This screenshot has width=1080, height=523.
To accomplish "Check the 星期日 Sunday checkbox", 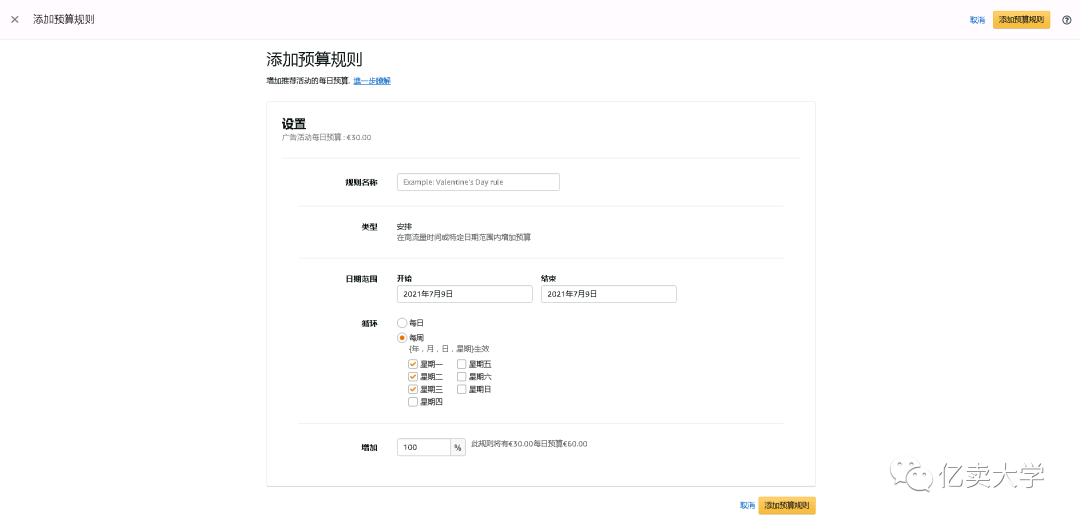I will 461,389.
